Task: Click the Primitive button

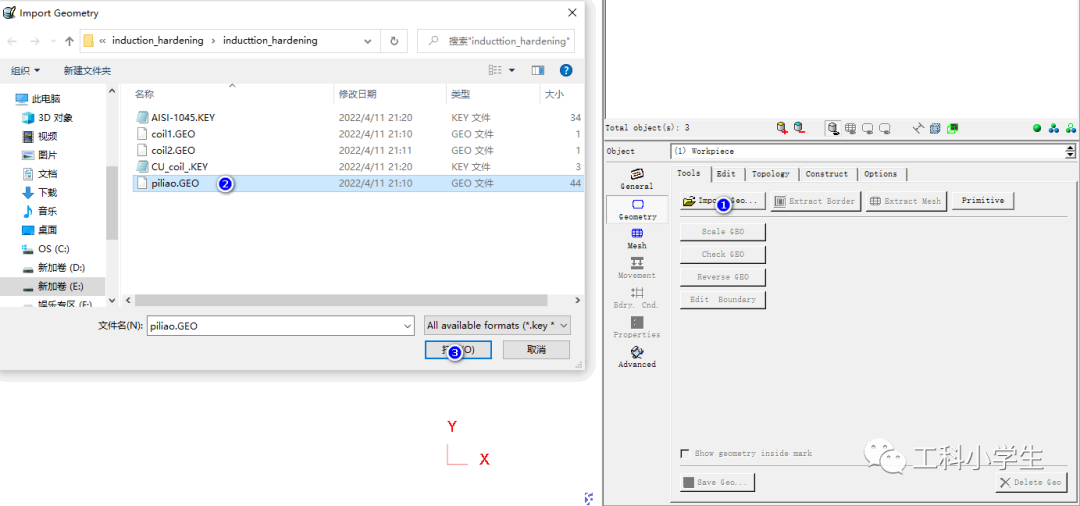Action: (x=983, y=201)
